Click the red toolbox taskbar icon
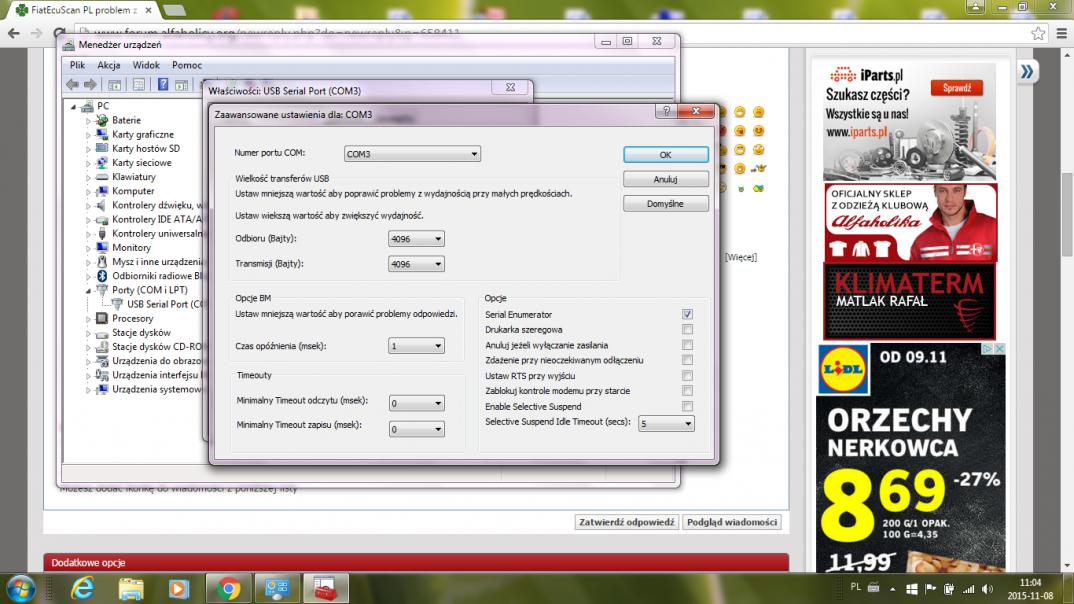1074x604 pixels. pyautogui.click(x=325, y=589)
